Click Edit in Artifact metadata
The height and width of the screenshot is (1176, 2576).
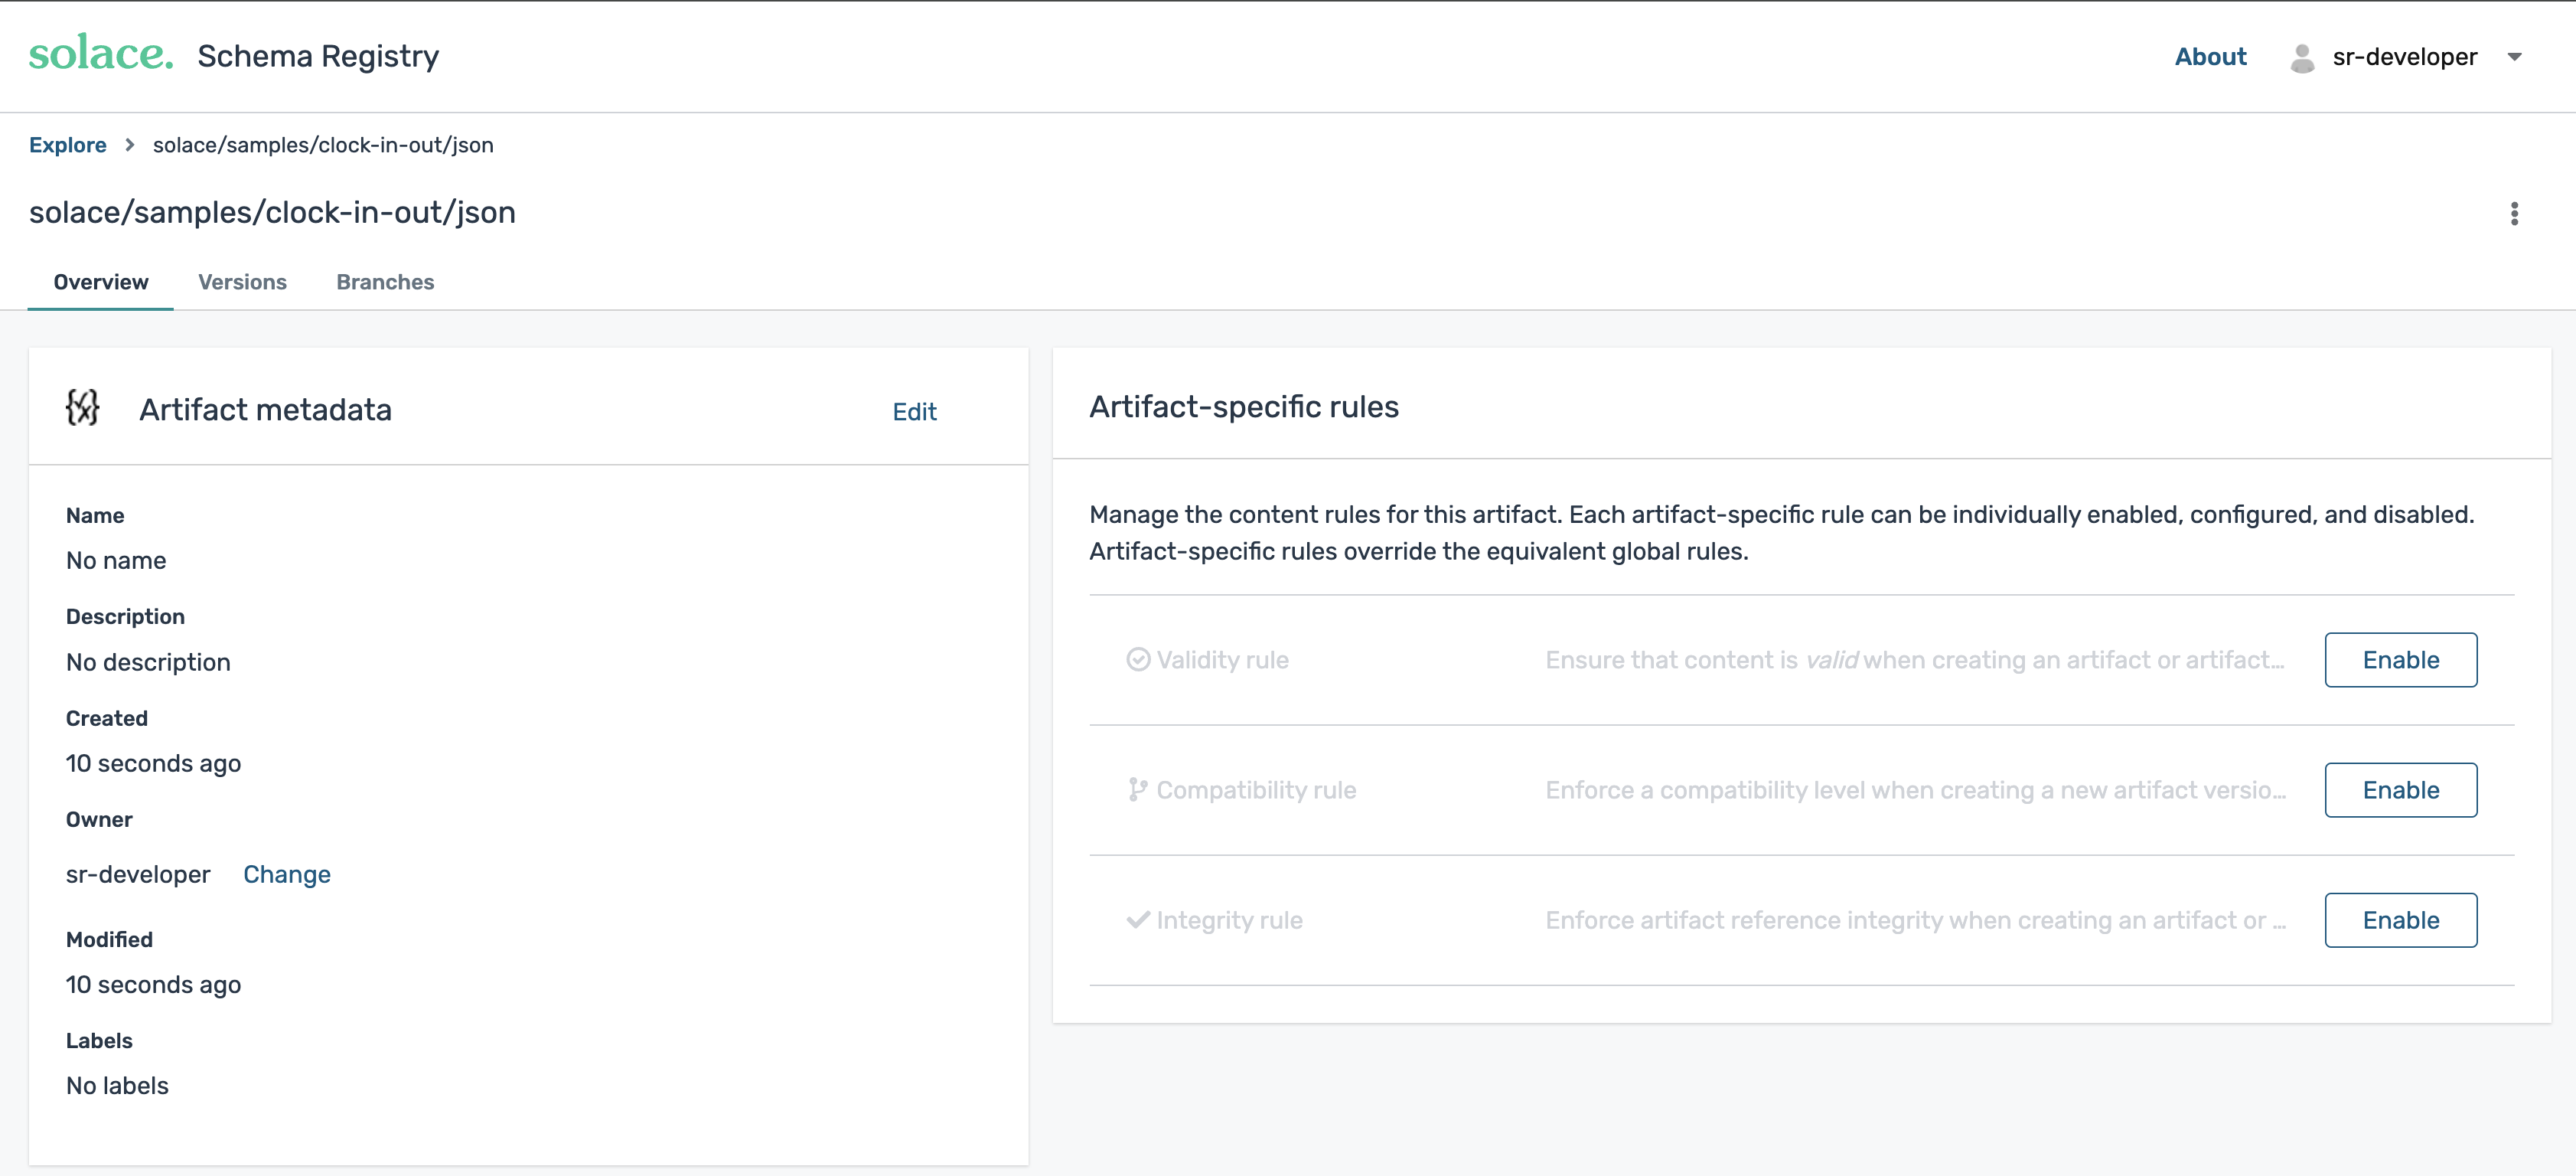(x=914, y=412)
